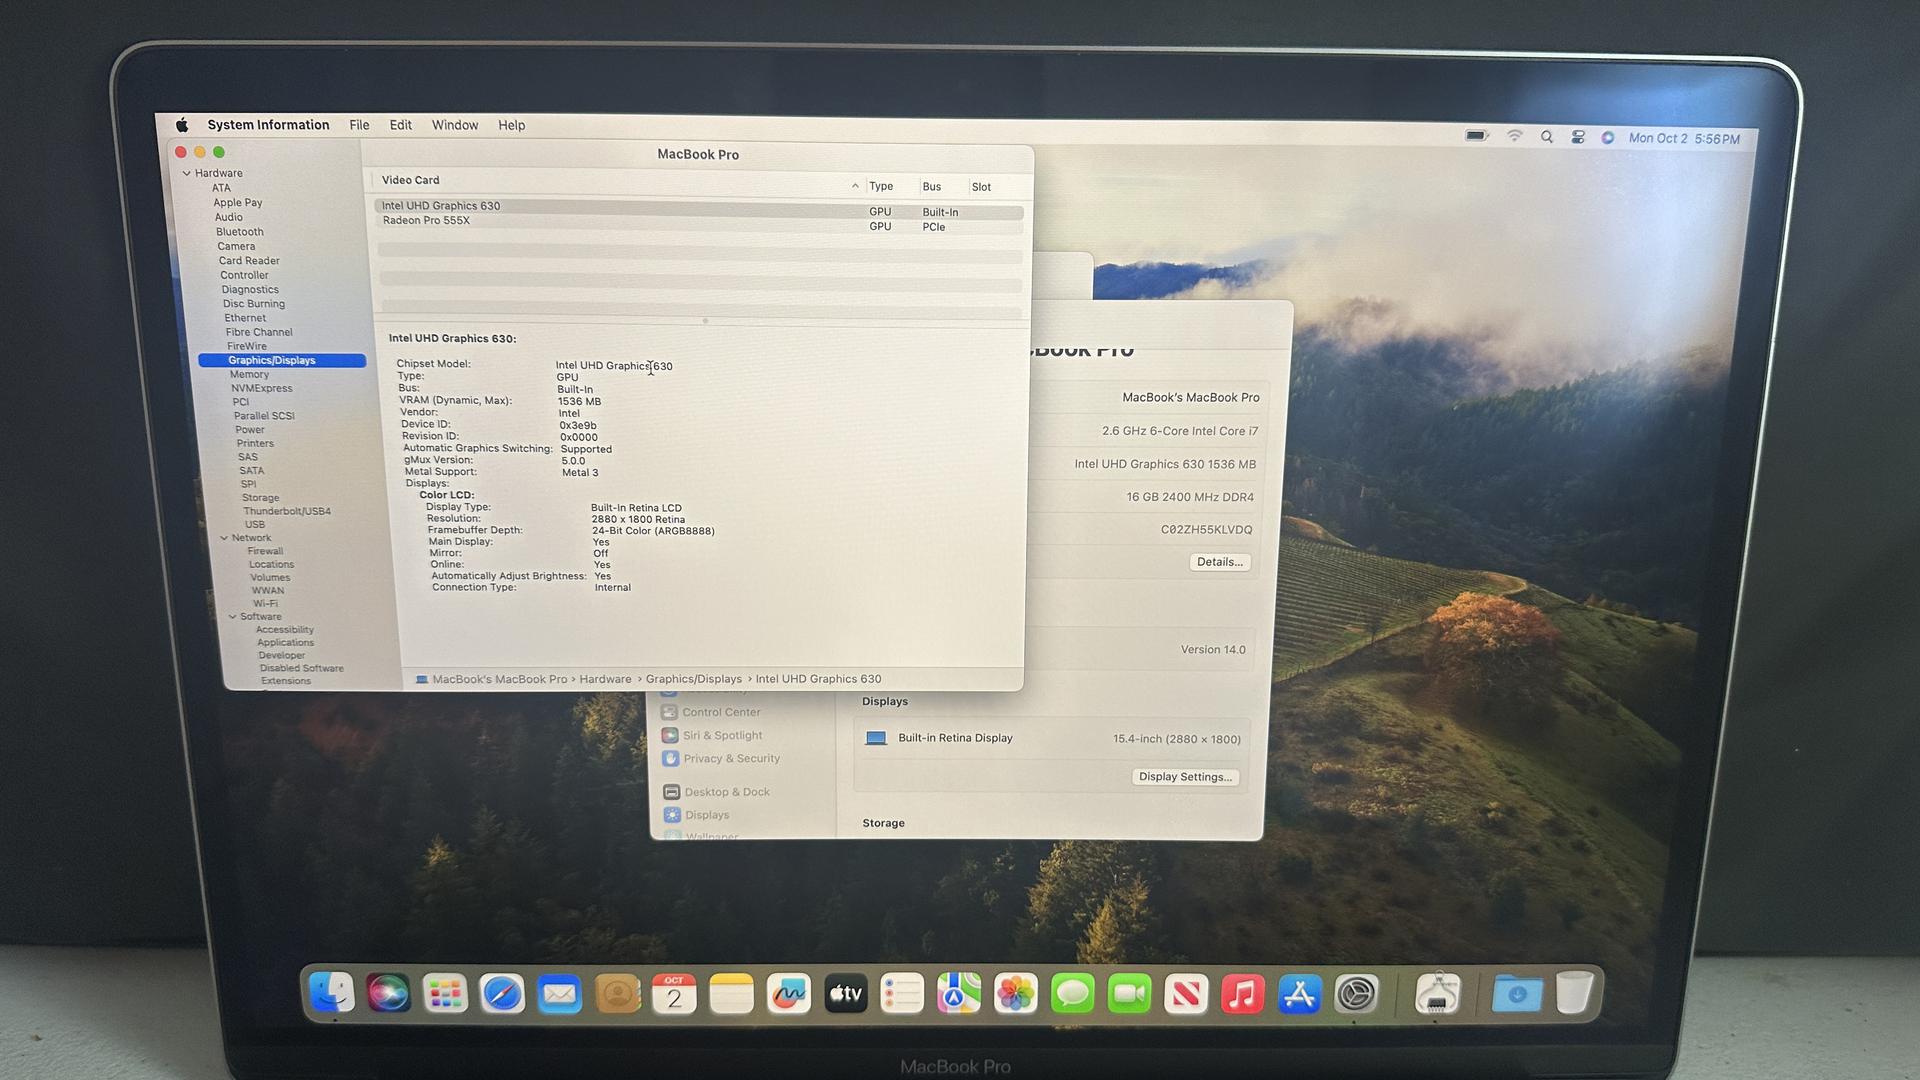The height and width of the screenshot is (1080, 1920).
Task: Click the Siri icon in menu bar
Action: click(1607, 138)
